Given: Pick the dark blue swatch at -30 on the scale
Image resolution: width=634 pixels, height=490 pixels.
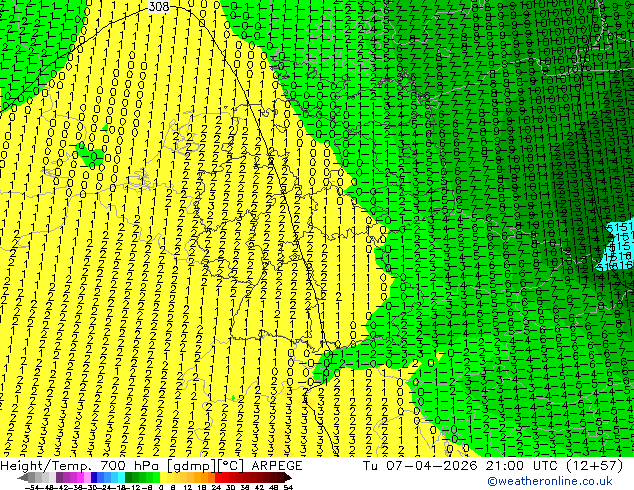Looking at the screenshot, I should tap(94, 477).
